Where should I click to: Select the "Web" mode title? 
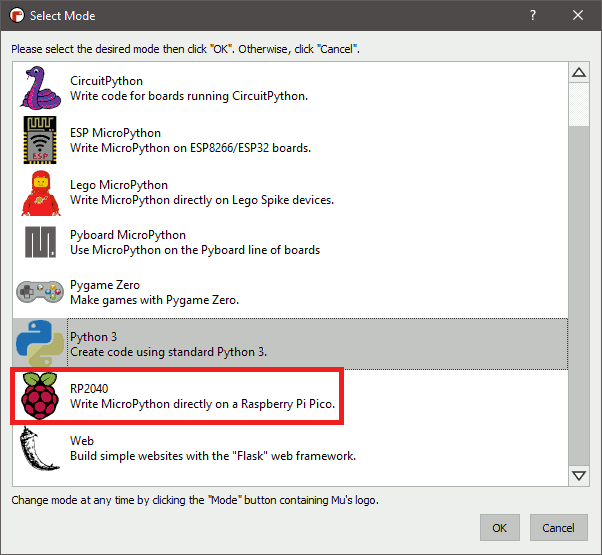pyautogui.click(x=82, y=441)
